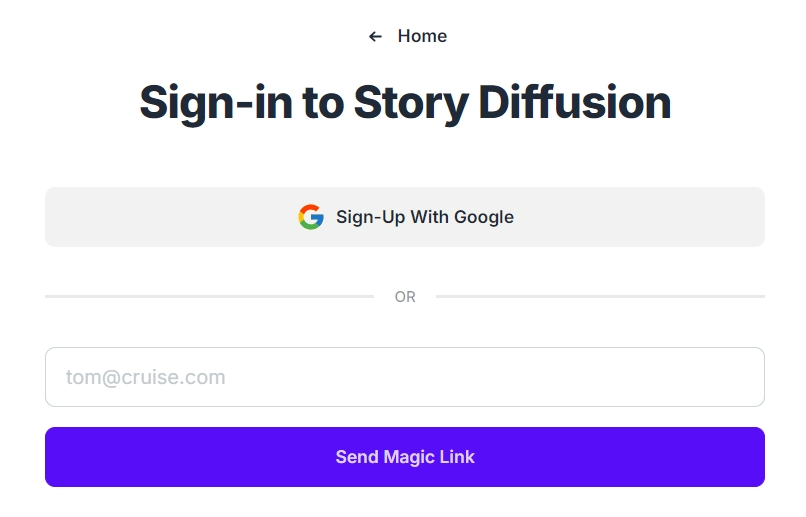Screen dimensions: 806x517
Task: Click the Google logo icon
Action: point(311,217)
